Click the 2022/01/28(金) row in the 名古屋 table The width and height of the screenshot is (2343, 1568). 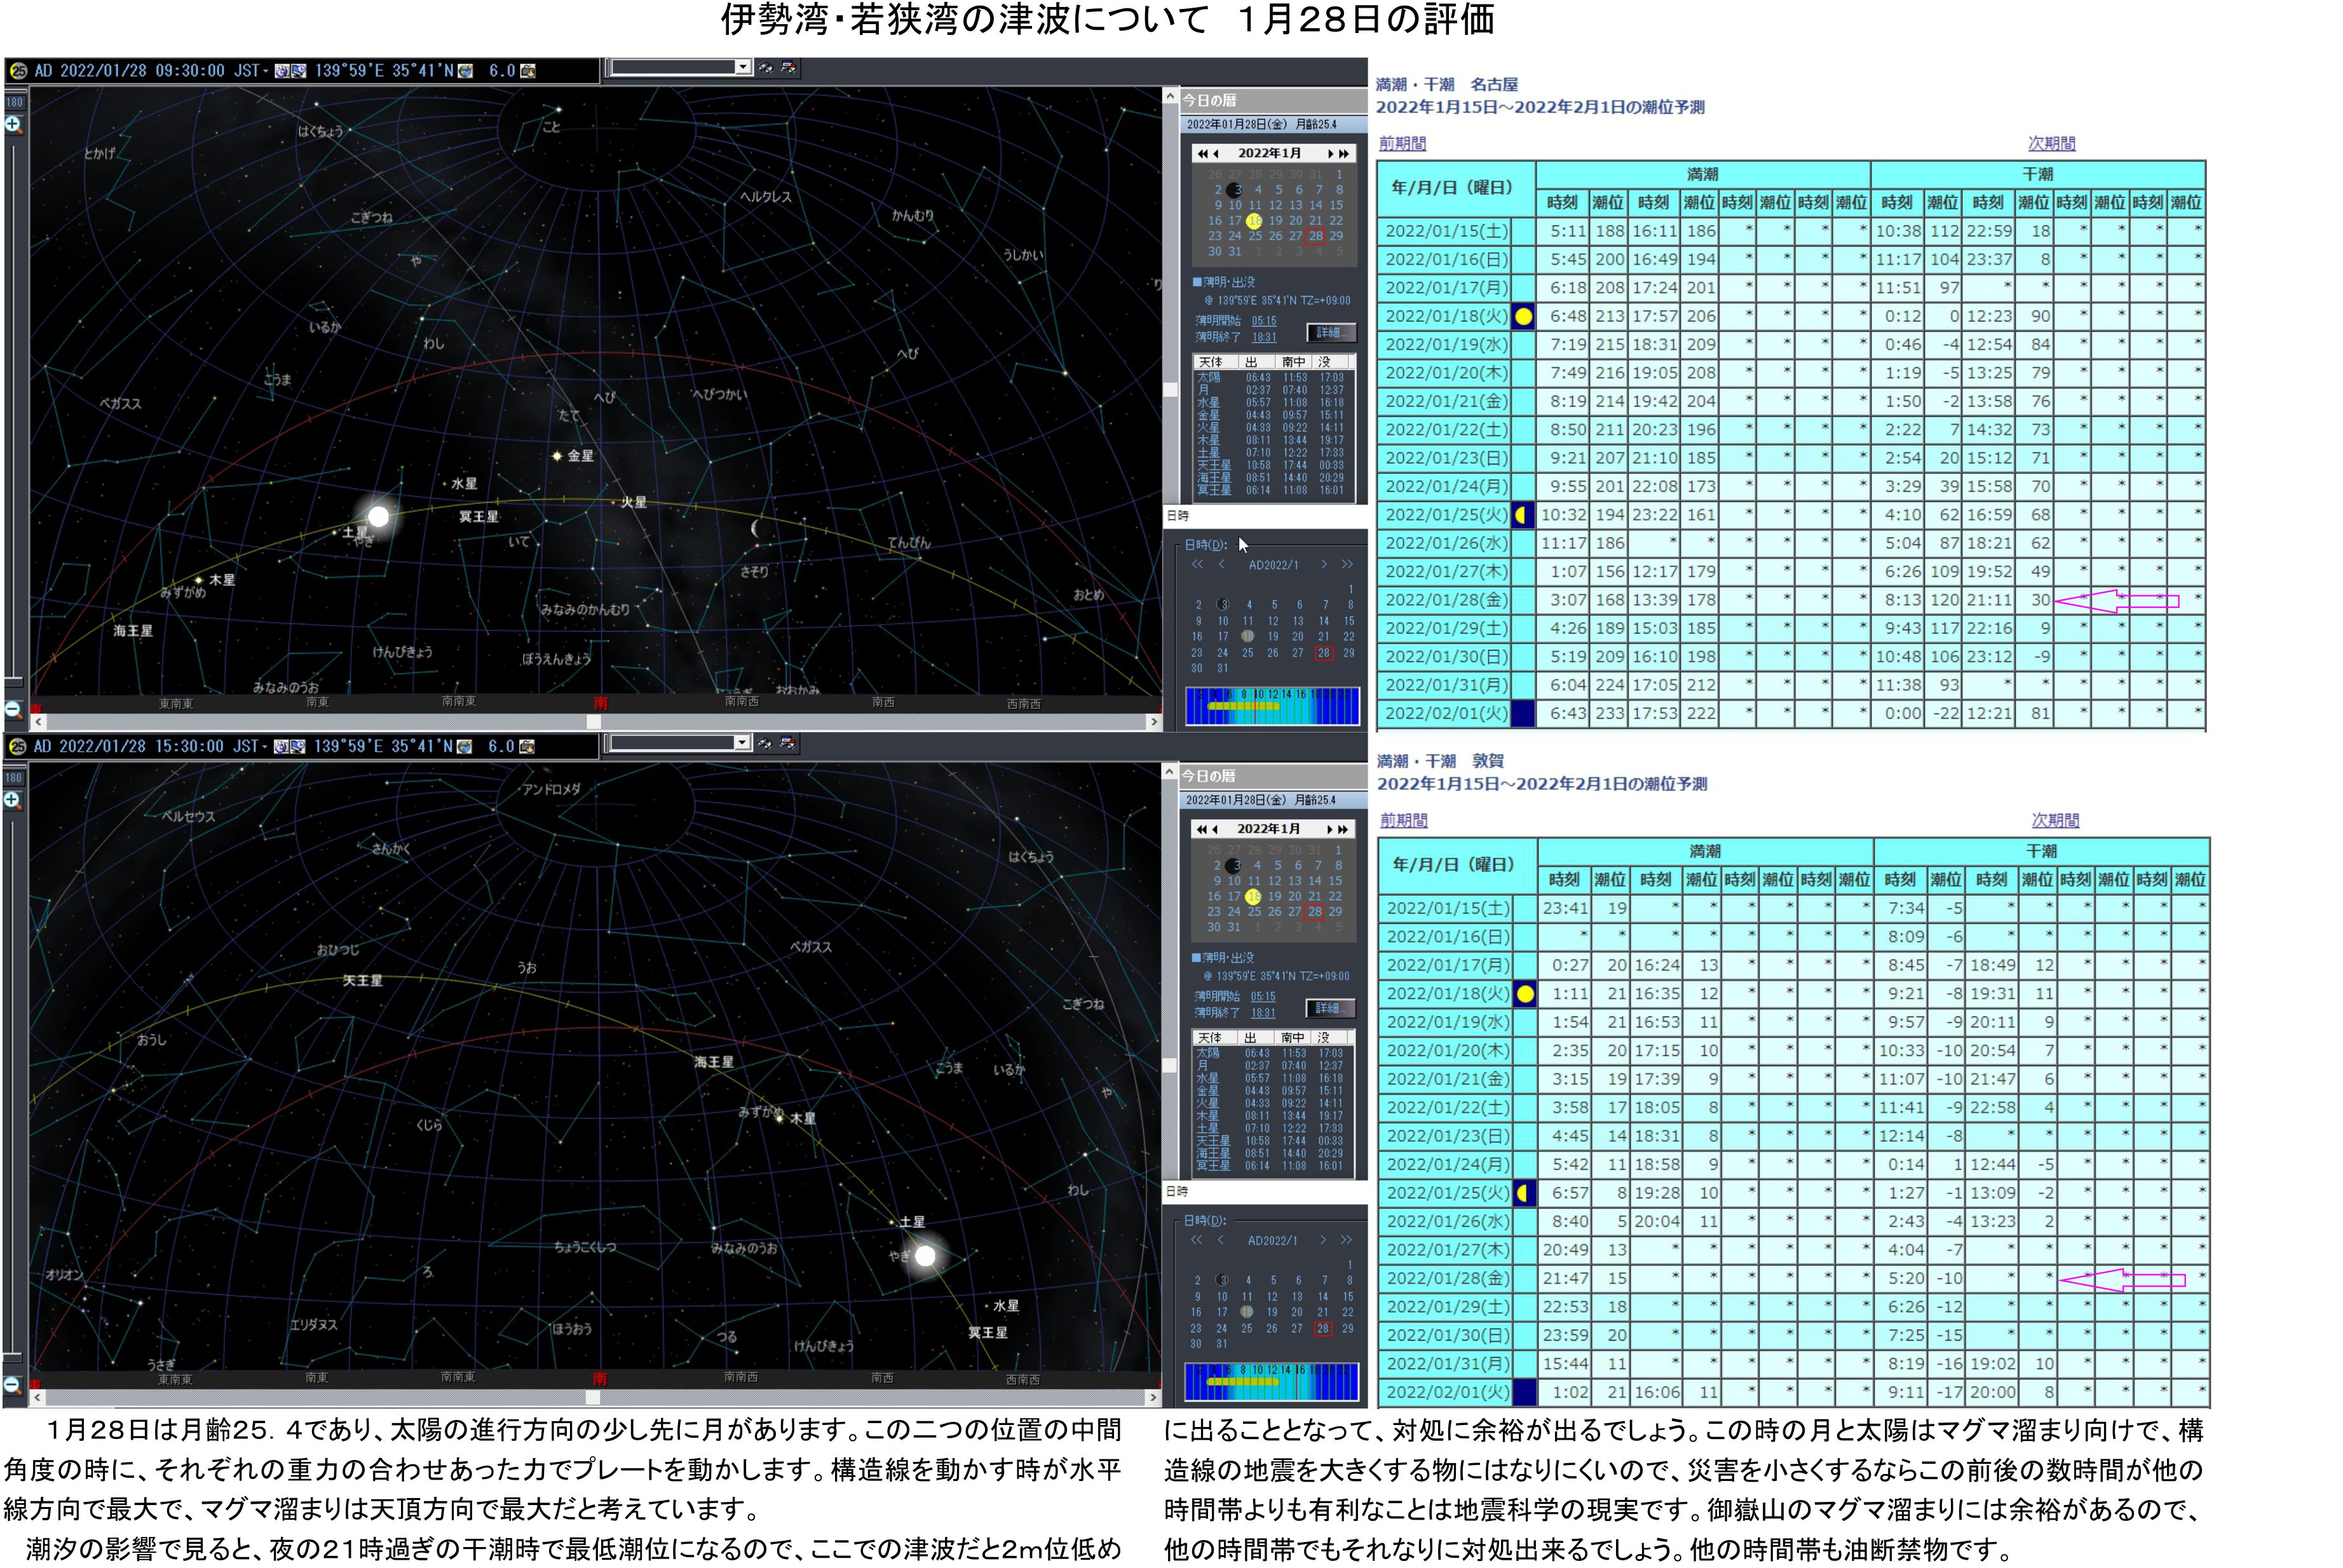tap(1791, 600)
